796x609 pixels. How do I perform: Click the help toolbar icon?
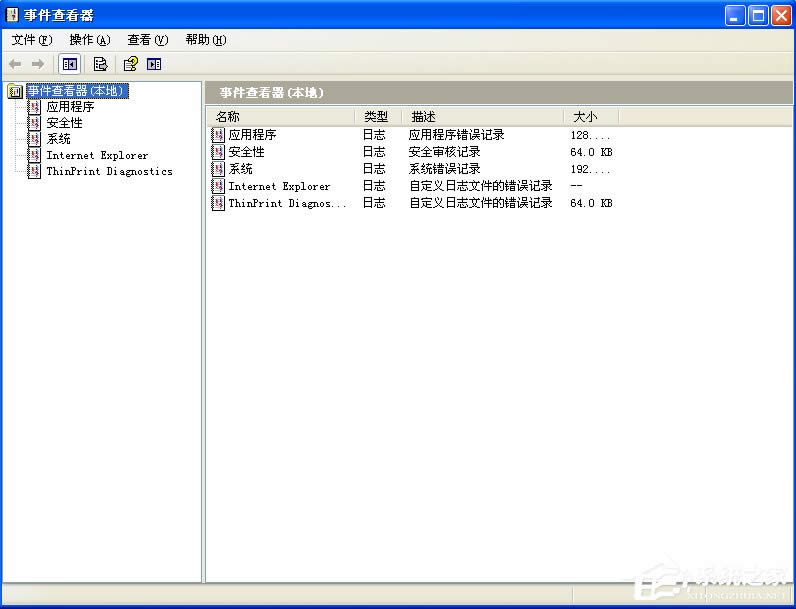point(130,64)
